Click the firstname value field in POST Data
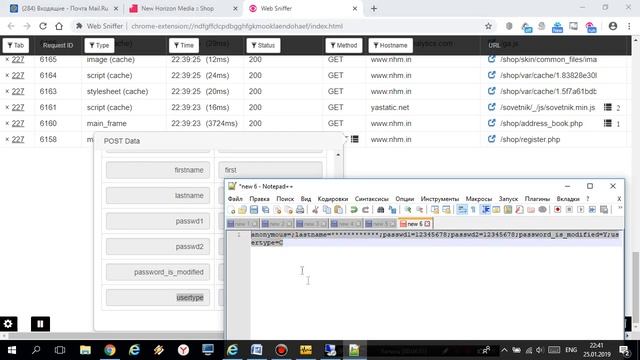This screenshot has height=360, width=640. coord(270,170)
